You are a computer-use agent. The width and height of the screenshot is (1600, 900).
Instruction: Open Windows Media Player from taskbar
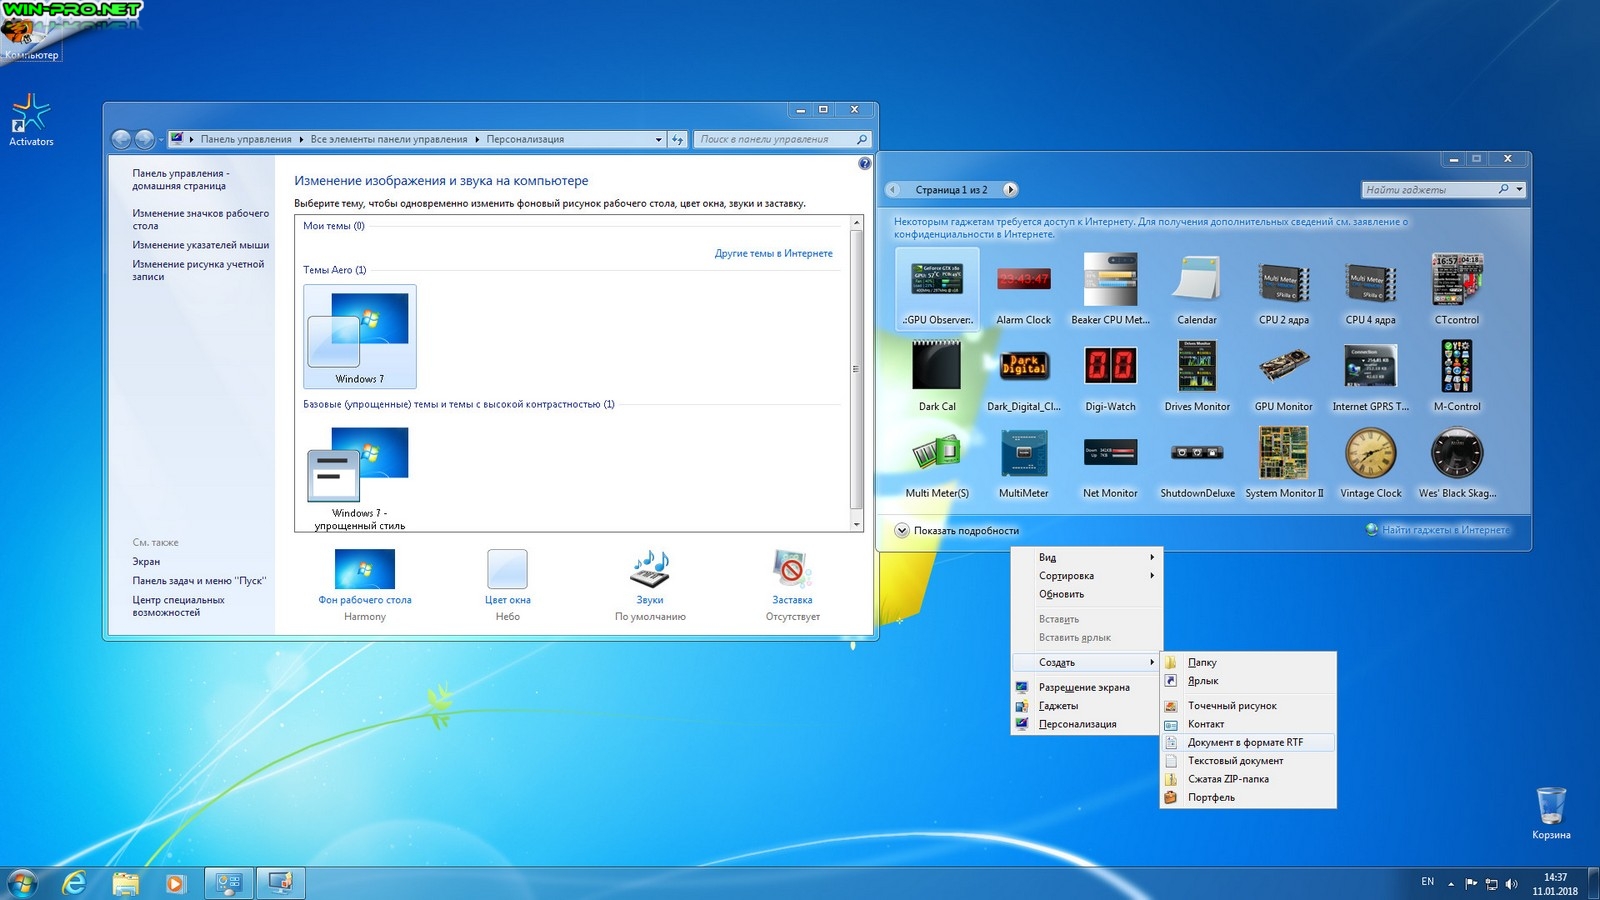[x=175, y=883]
